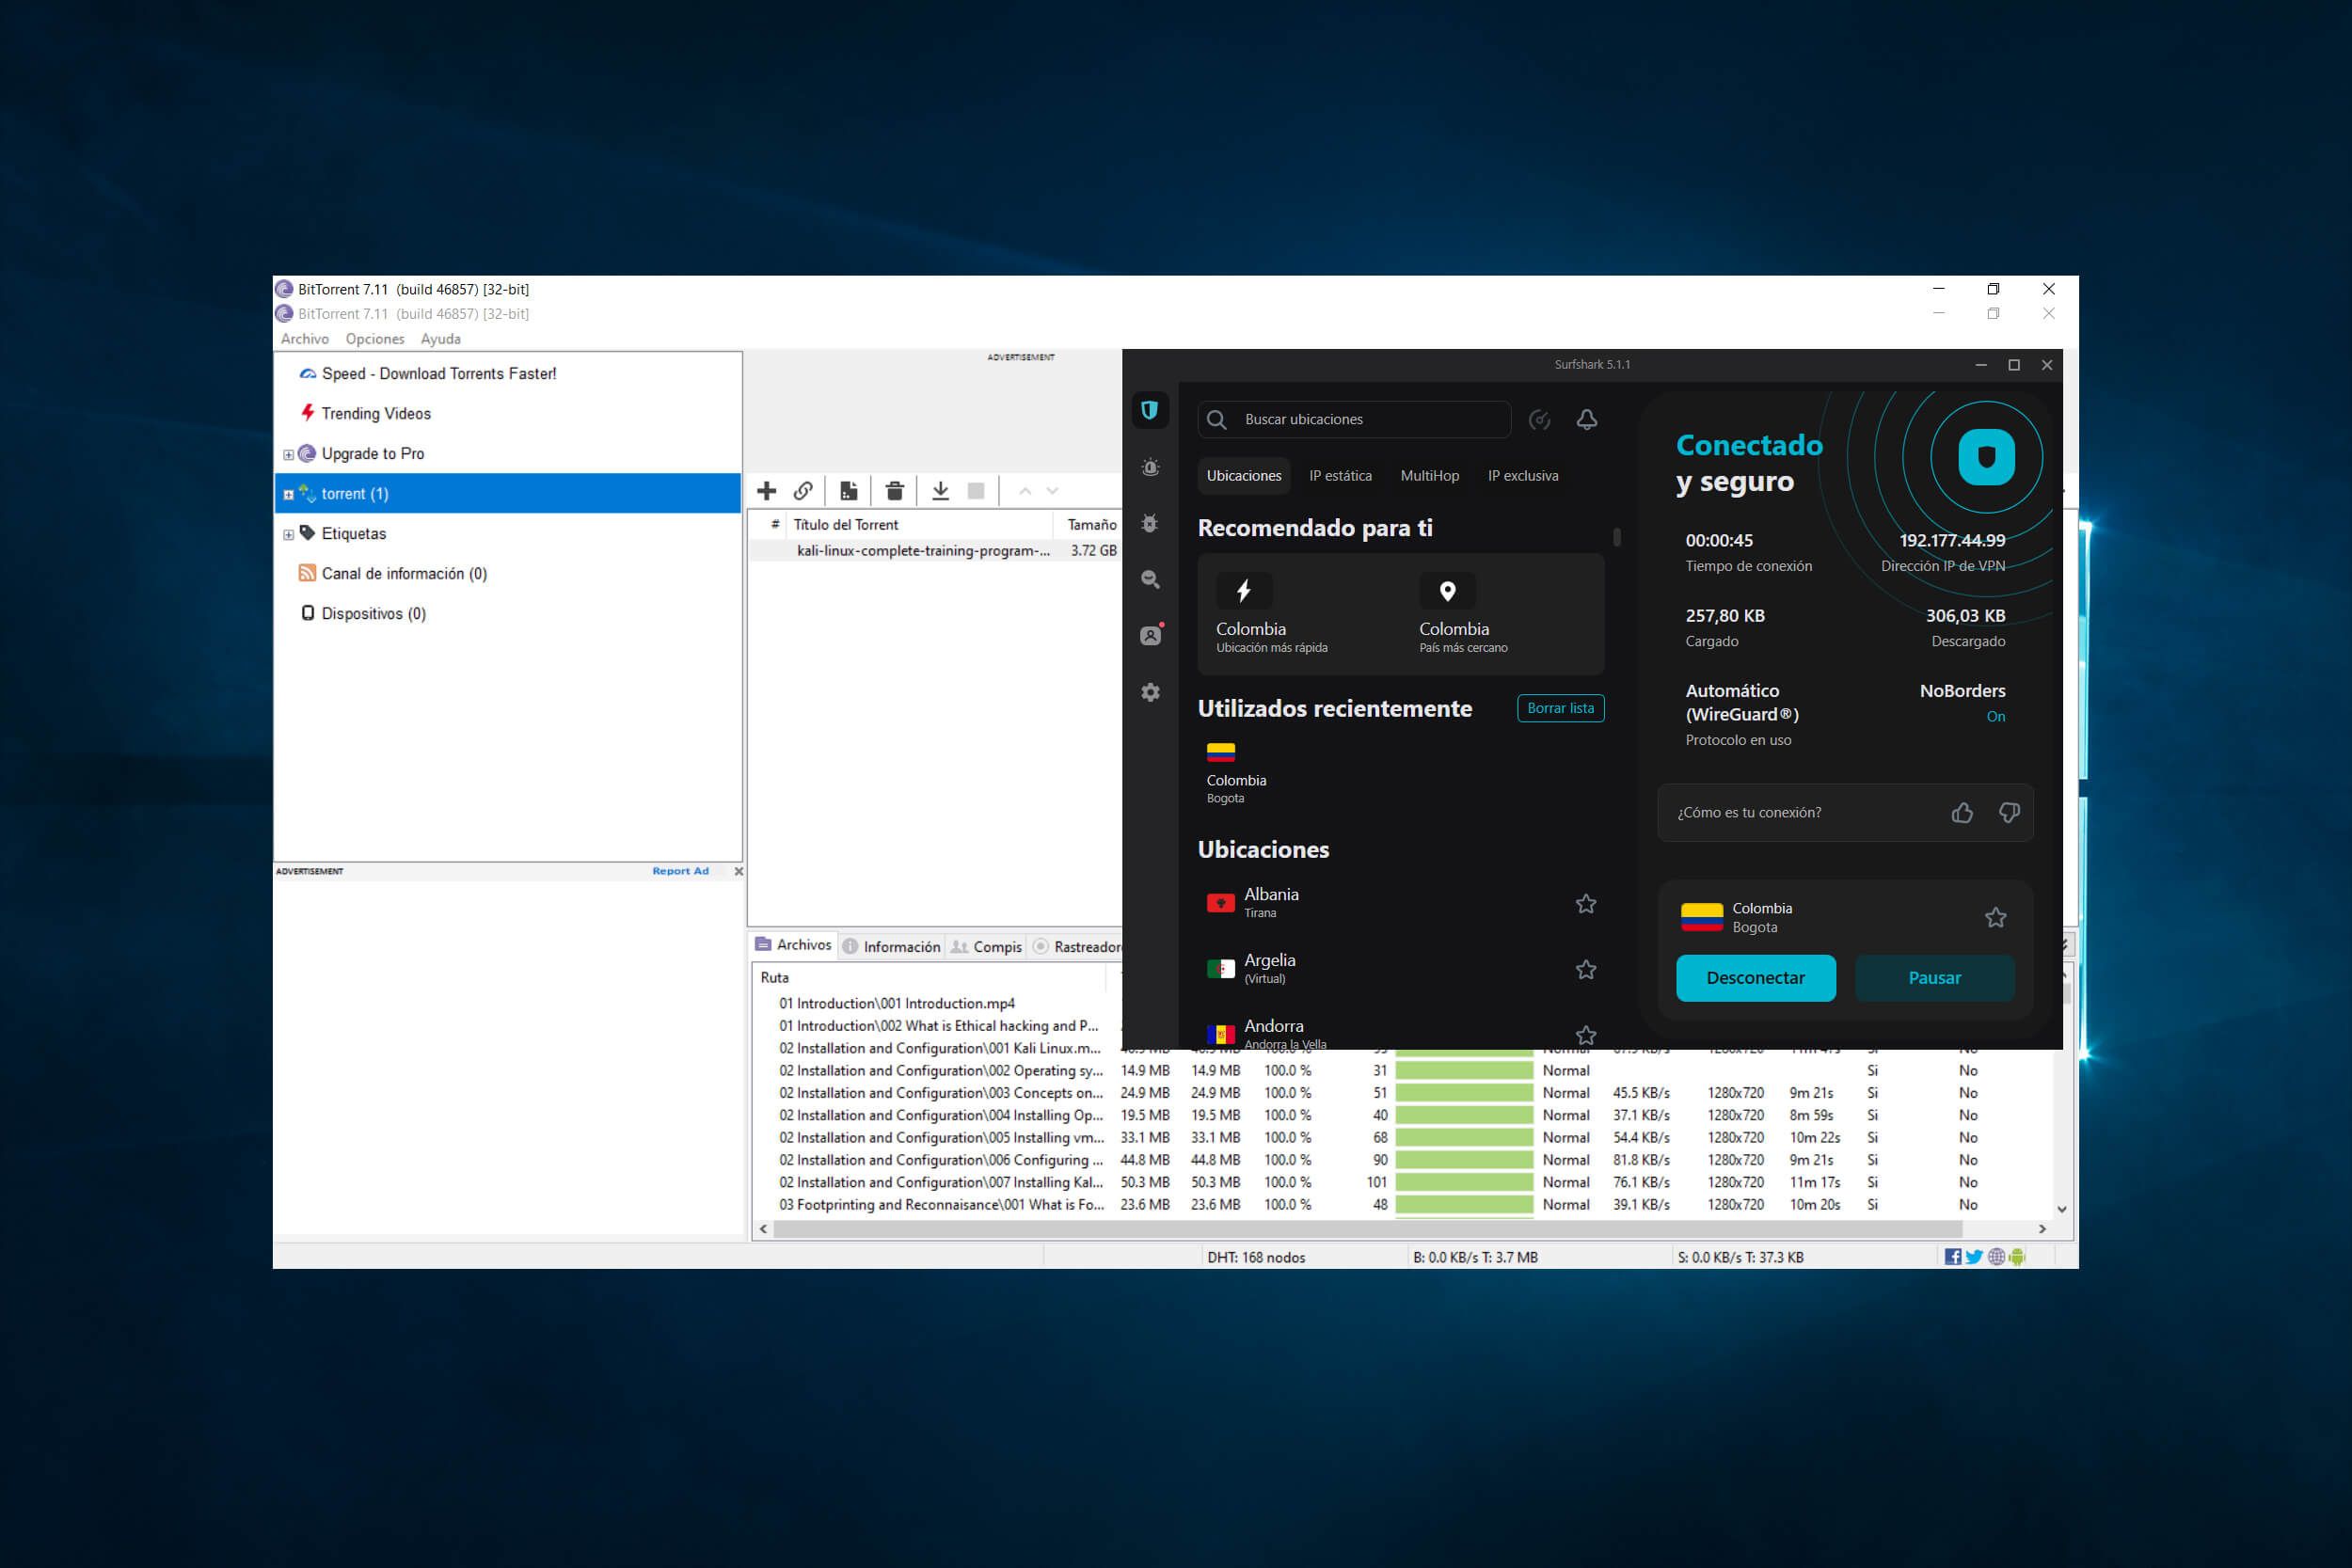
Task: Click the Surfshark VPN shield sidebar icon
Action: coord(1150,410)
